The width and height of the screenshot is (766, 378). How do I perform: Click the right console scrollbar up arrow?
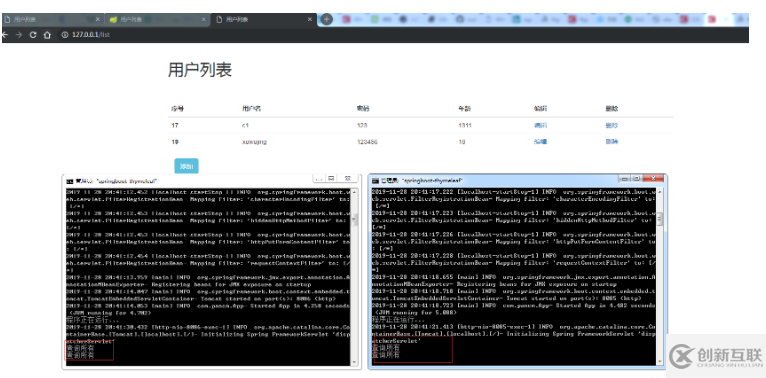[x=660, y=191]
